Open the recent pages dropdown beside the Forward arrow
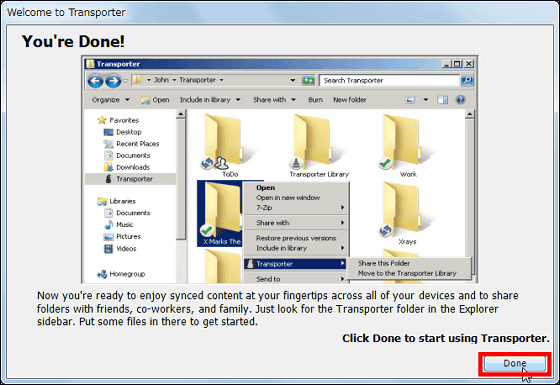560x385 pixels. [125, 81]
